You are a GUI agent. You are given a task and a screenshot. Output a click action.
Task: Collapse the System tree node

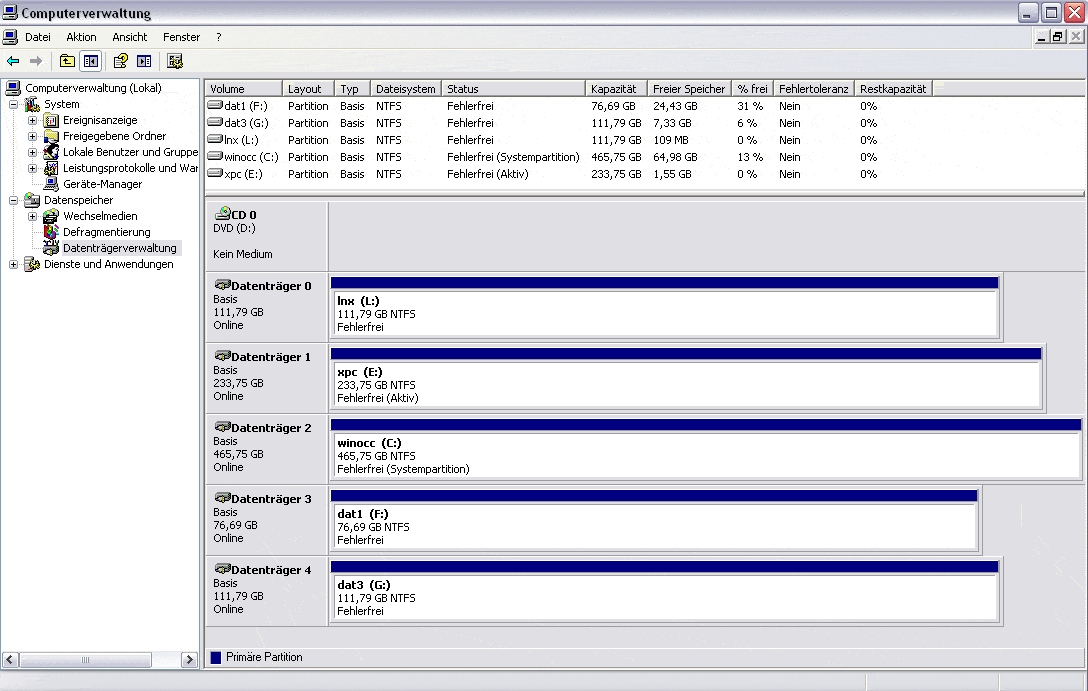[14, 104]
